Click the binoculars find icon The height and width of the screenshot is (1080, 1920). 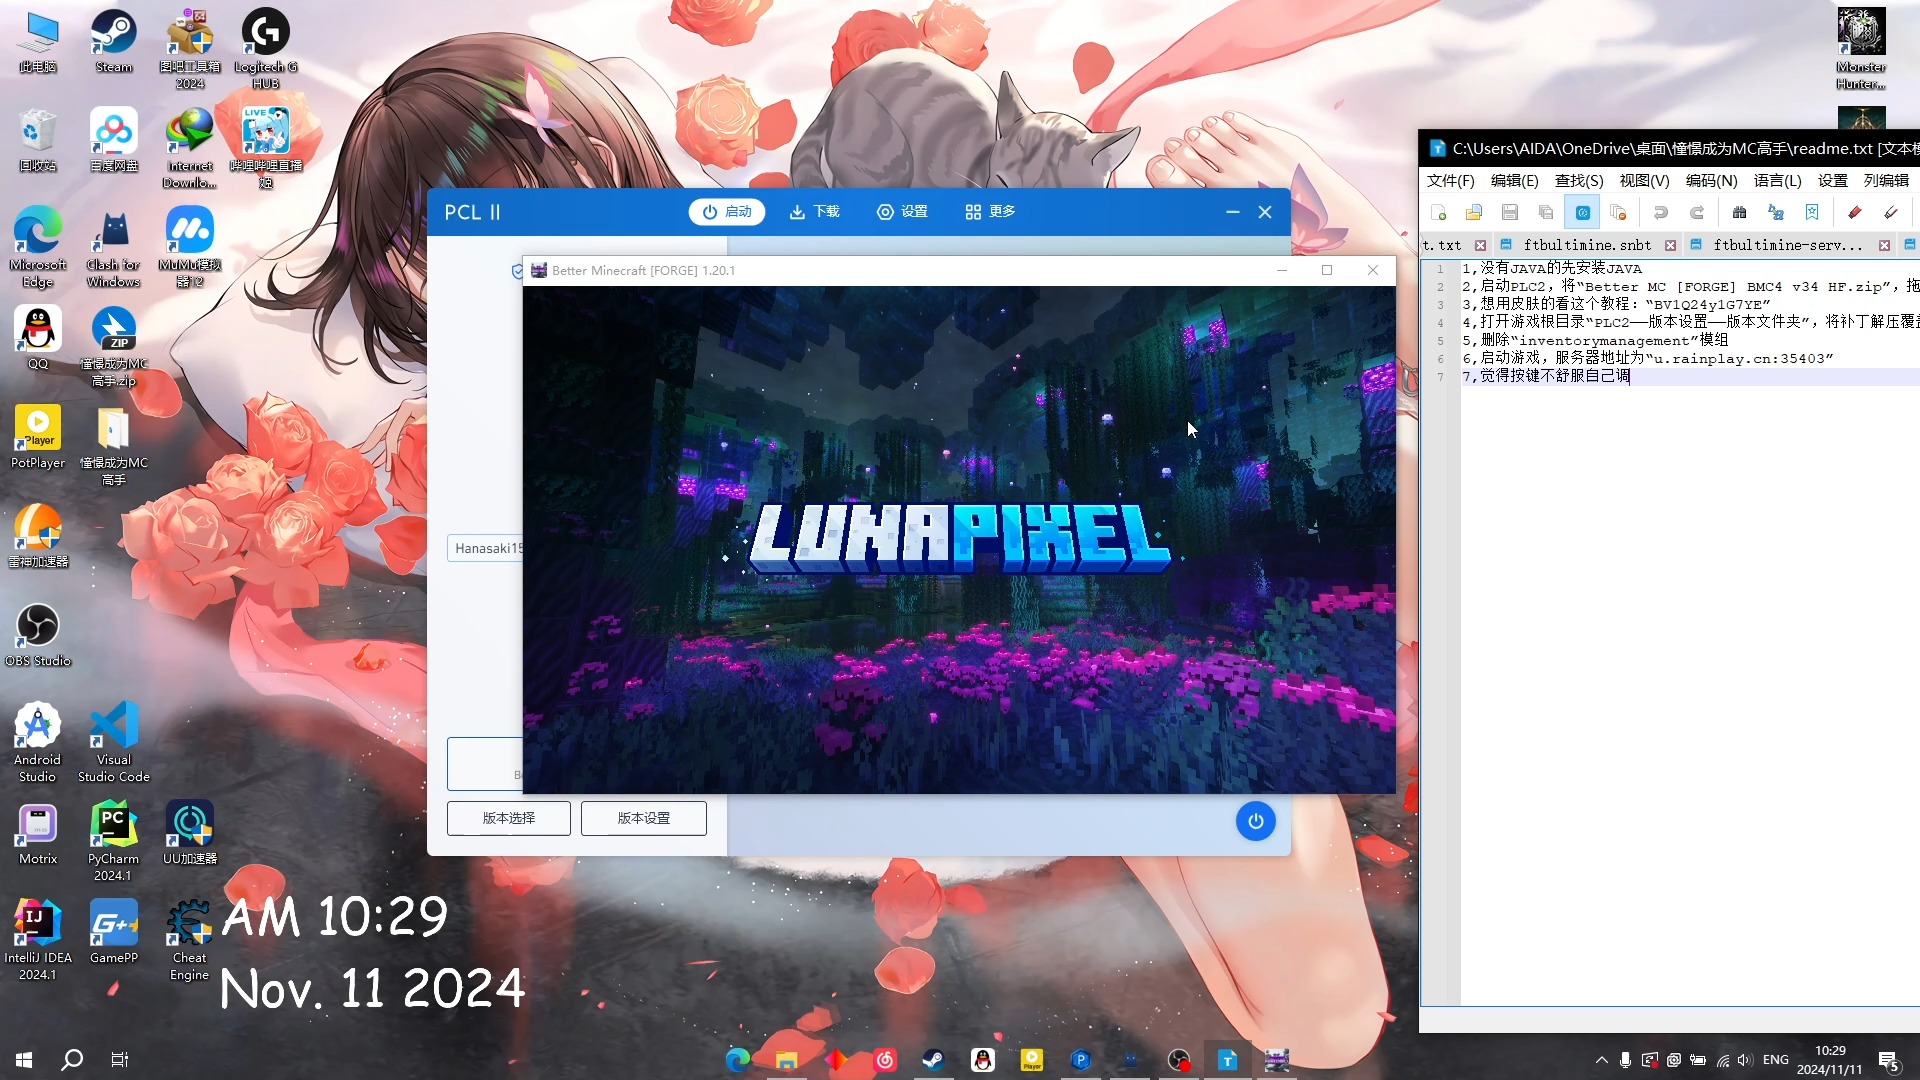[1739, 212]
